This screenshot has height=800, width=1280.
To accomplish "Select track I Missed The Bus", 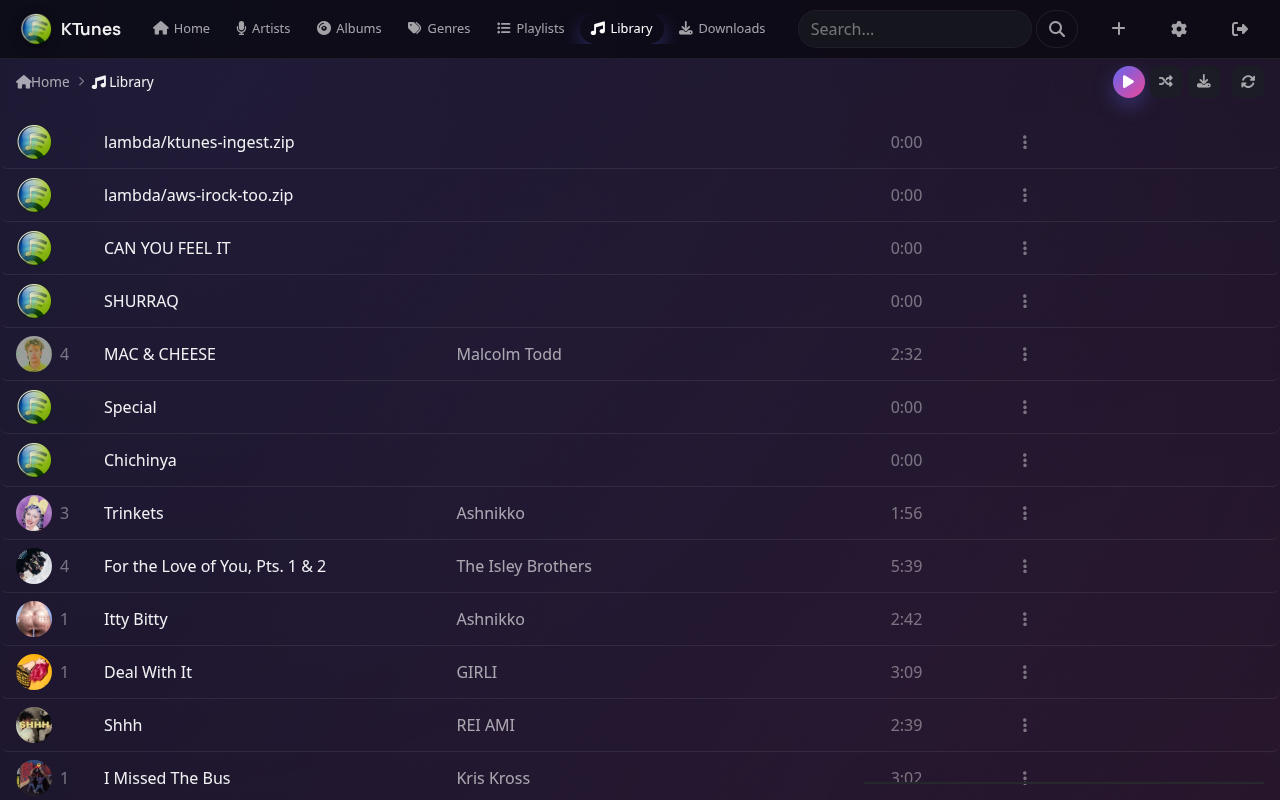I will 167,778.
